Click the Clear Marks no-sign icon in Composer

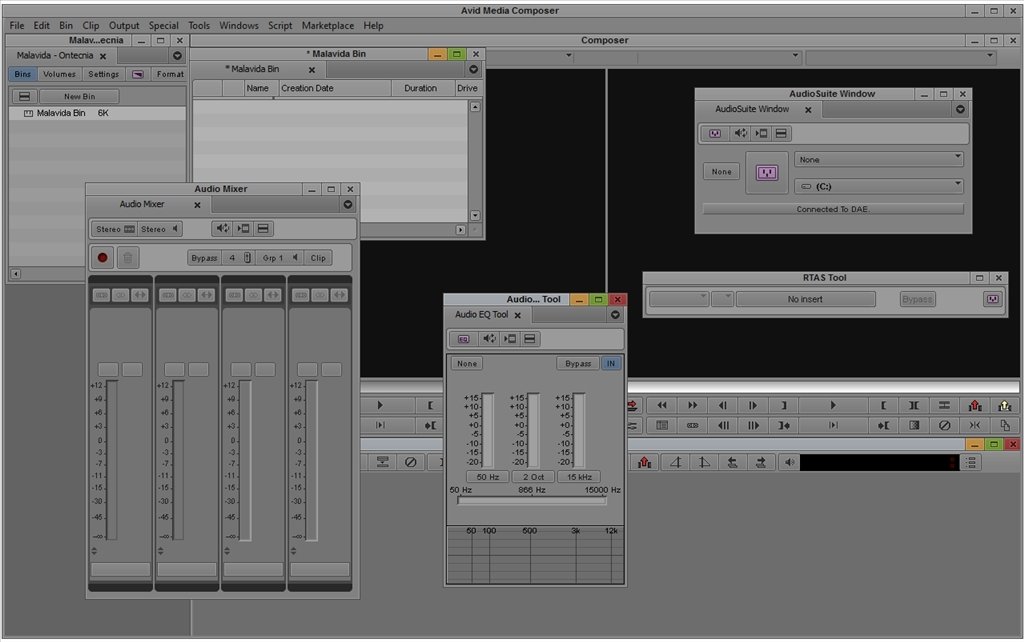pos(944,425)
